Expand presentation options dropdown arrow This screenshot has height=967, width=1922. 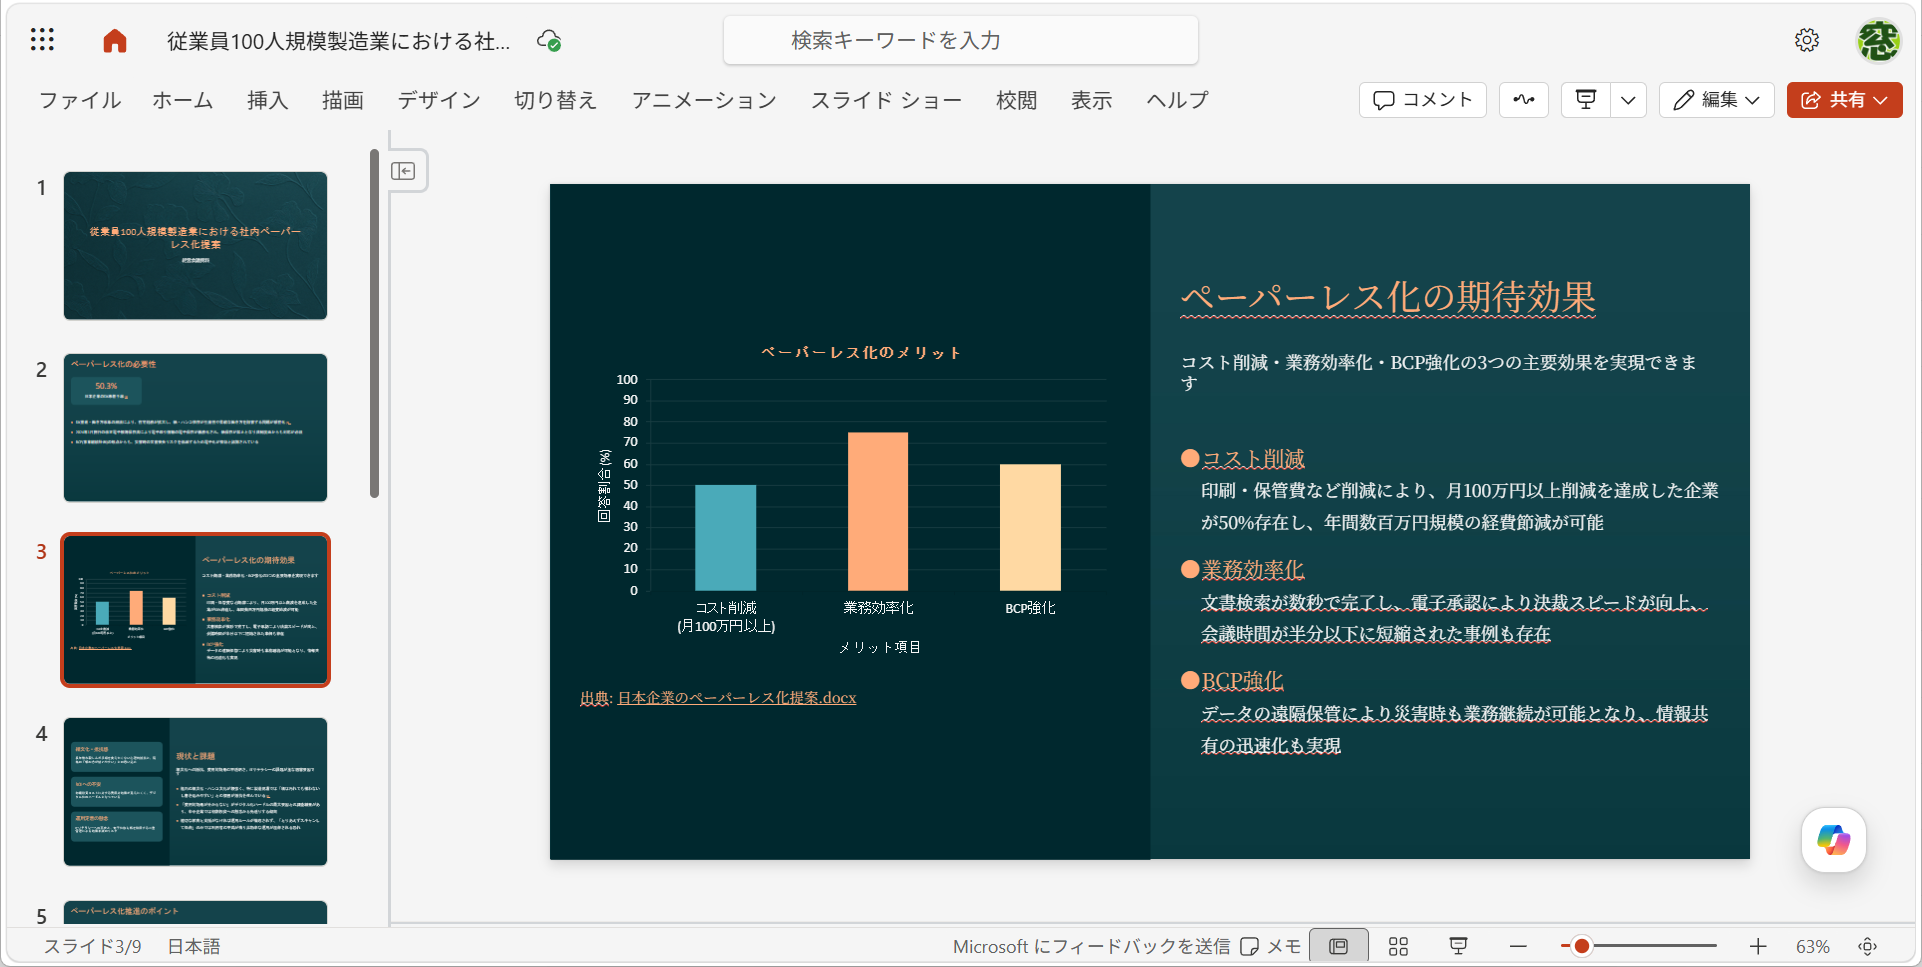[x=1628, y=100]
